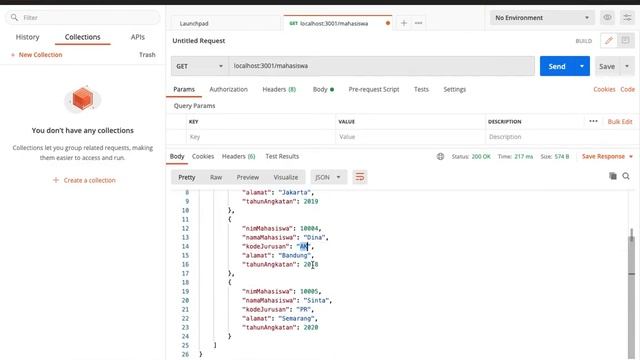Viewport: 640px width, 360px height.
Task: Click the Save button
Action: click(x=607, y=66)
